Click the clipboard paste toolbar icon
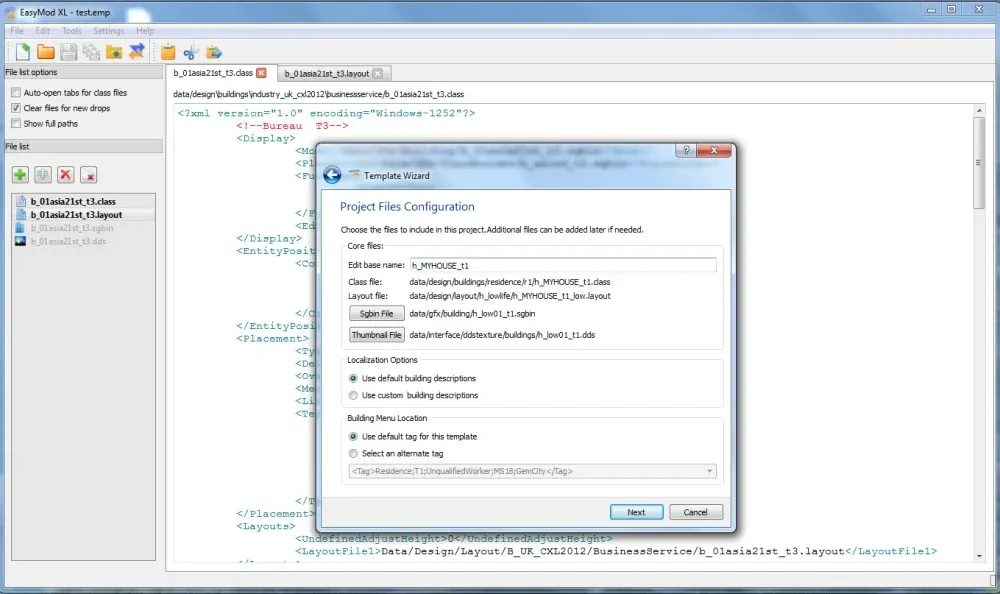The width and height of the screenshot is (1000, 594). coord(168,52)
